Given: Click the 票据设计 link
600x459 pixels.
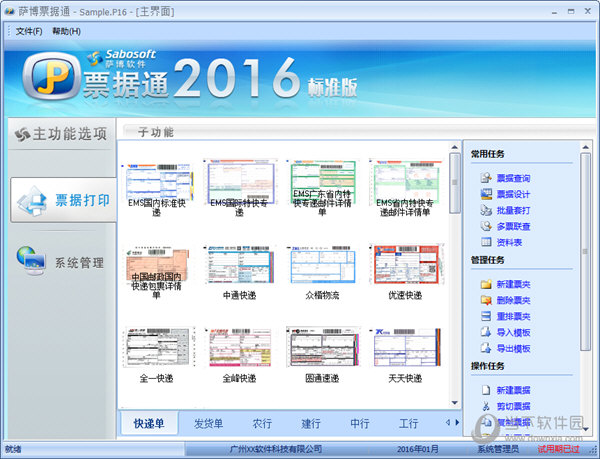Looking at the screenshot, I should 513,194.
